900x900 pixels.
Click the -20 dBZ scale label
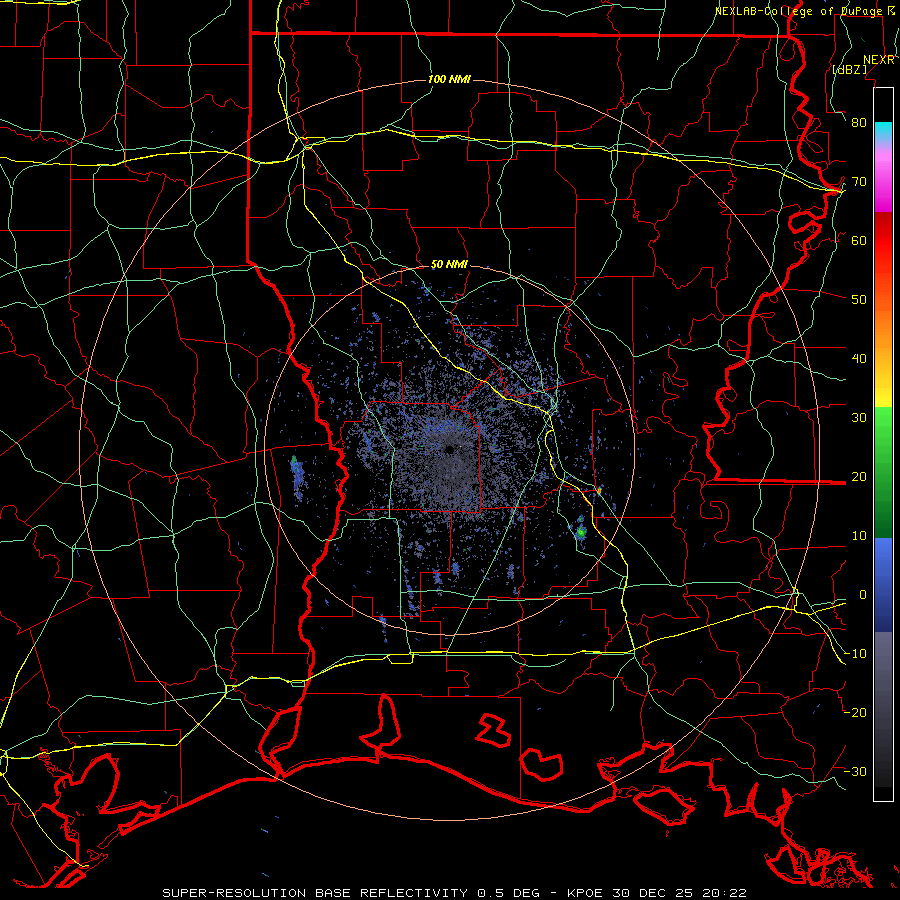855,713
